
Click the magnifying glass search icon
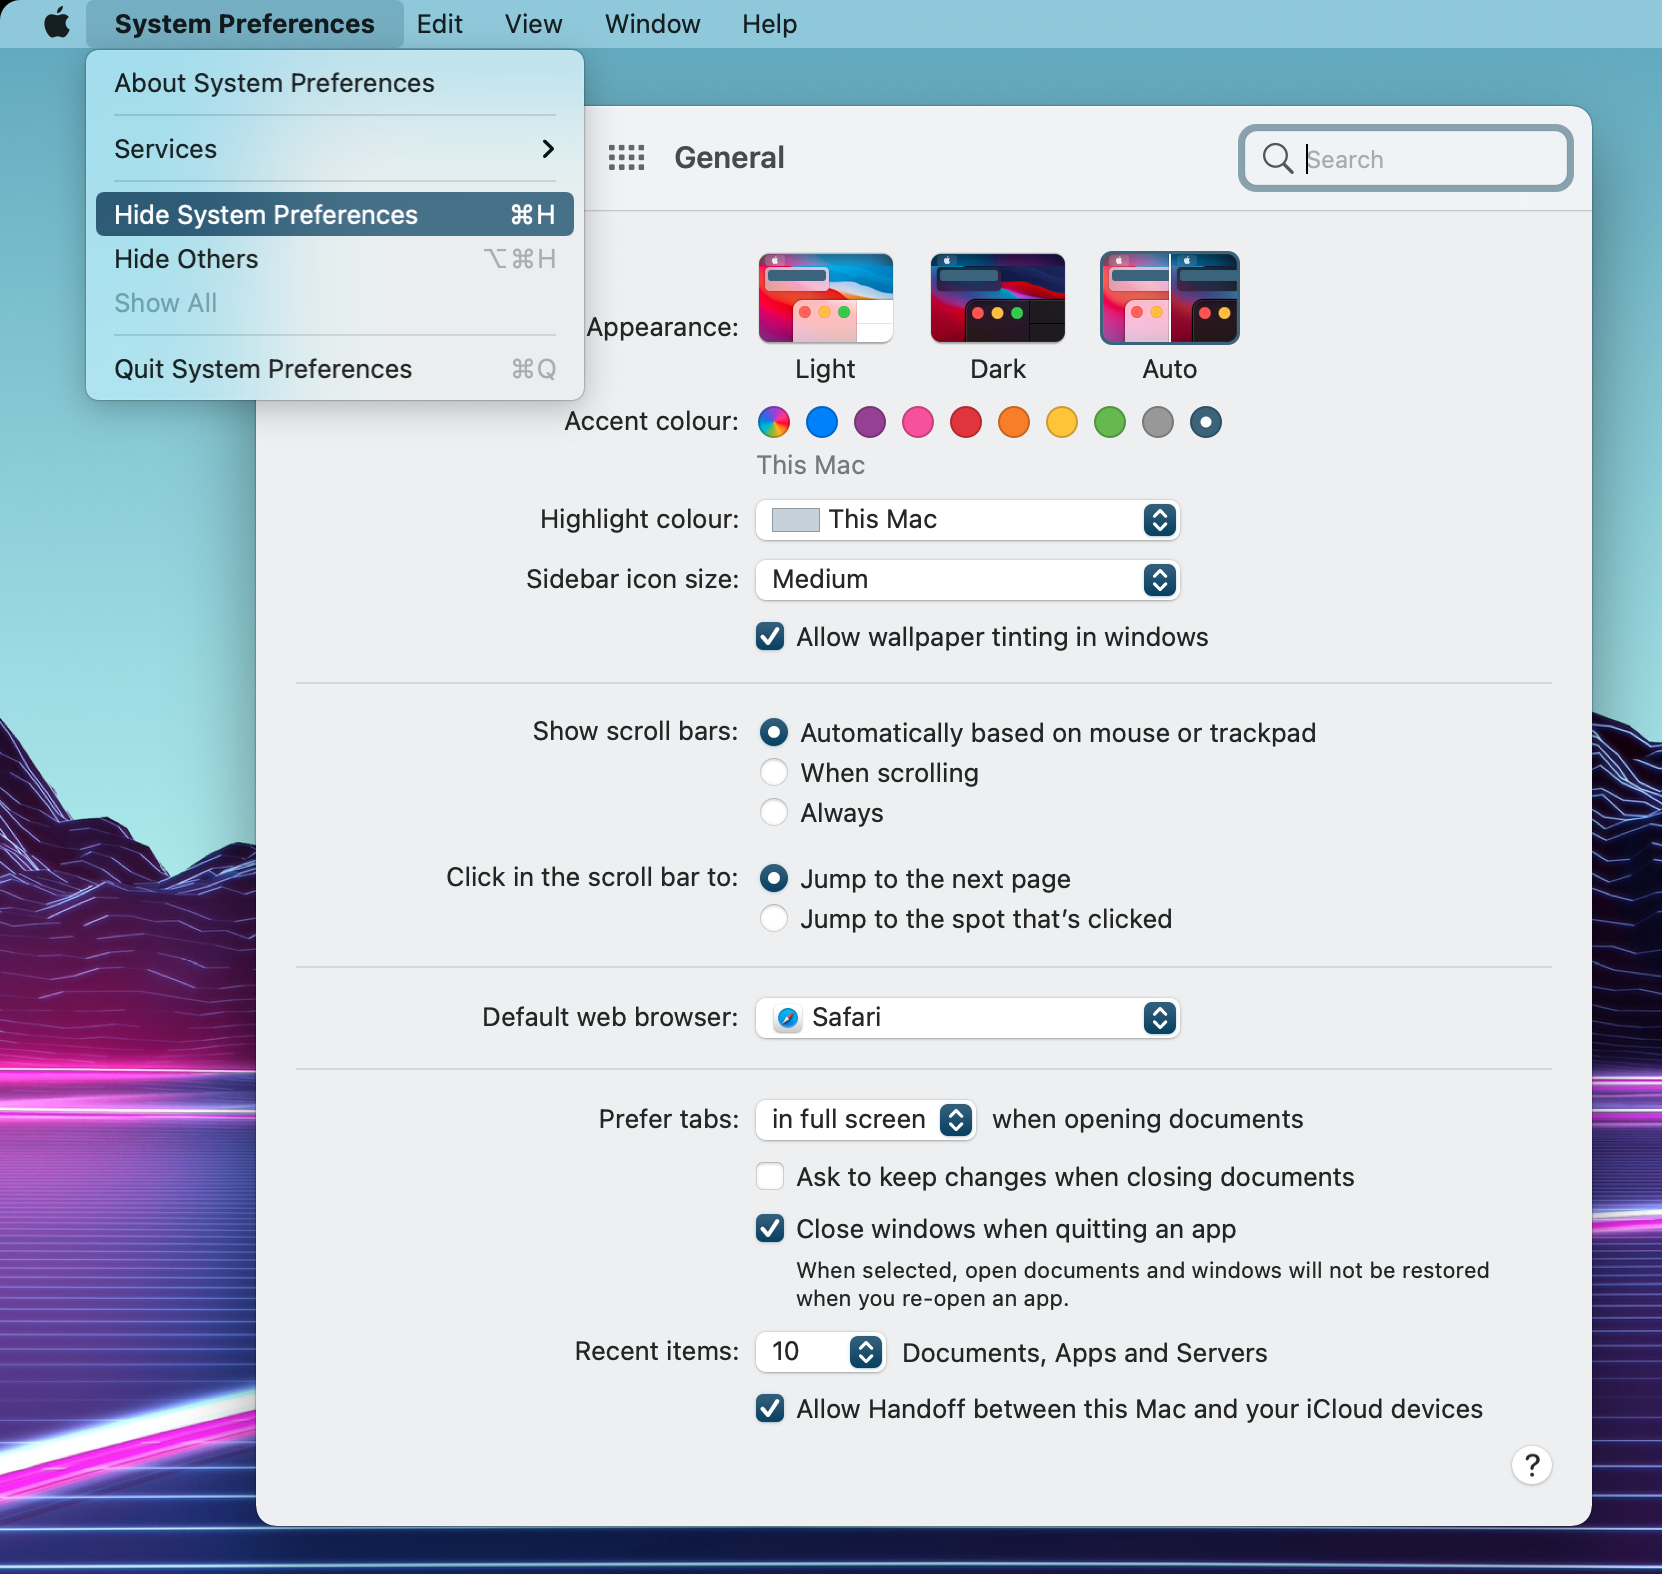pyautogui.click(x=1277, y=158)
